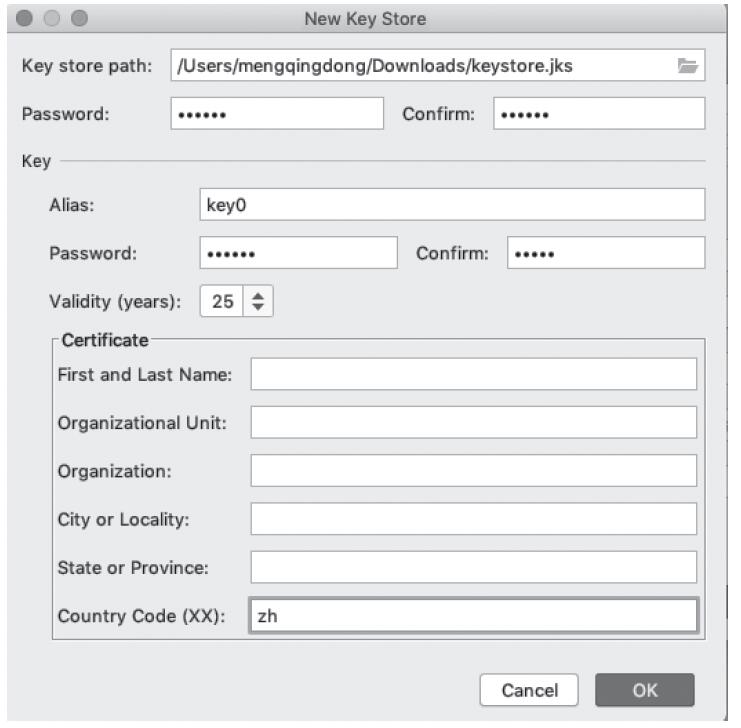Click the State or Province field
The image size is (741, 728).
[473, 567]
